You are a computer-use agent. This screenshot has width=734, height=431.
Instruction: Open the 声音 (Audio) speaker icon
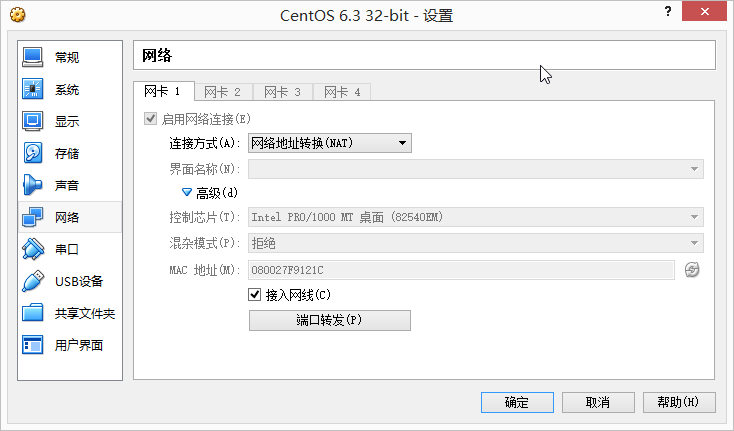tap(33, 185)
